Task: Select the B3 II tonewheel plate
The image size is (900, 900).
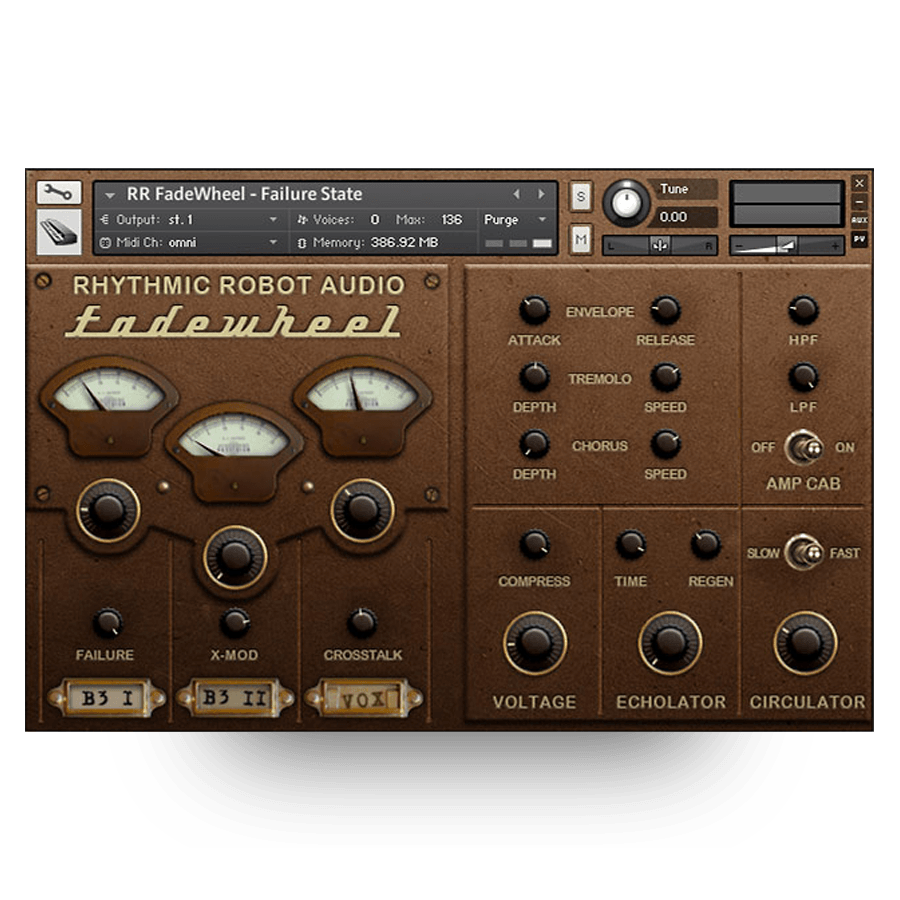Action: tap(235, 698)
